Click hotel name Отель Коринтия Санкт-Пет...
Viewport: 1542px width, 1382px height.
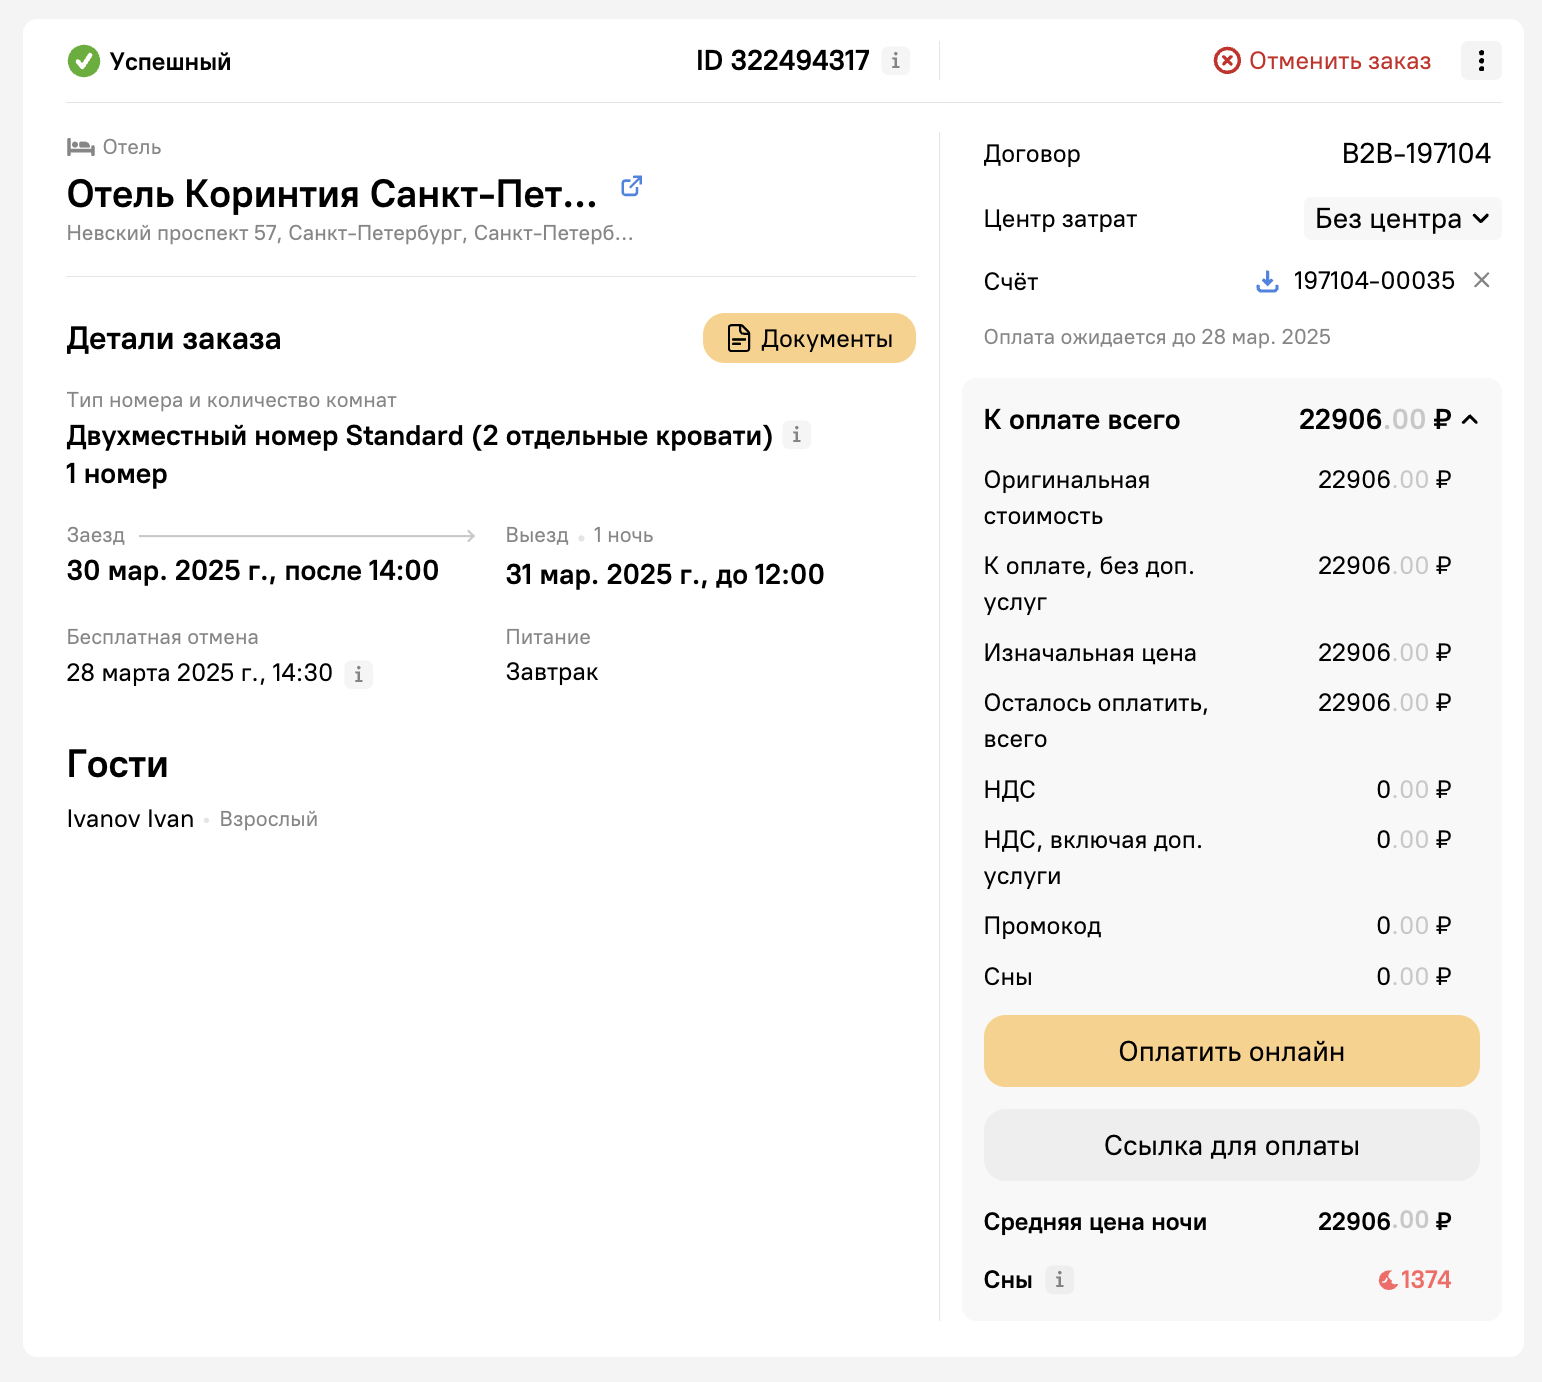pos(332,194)
